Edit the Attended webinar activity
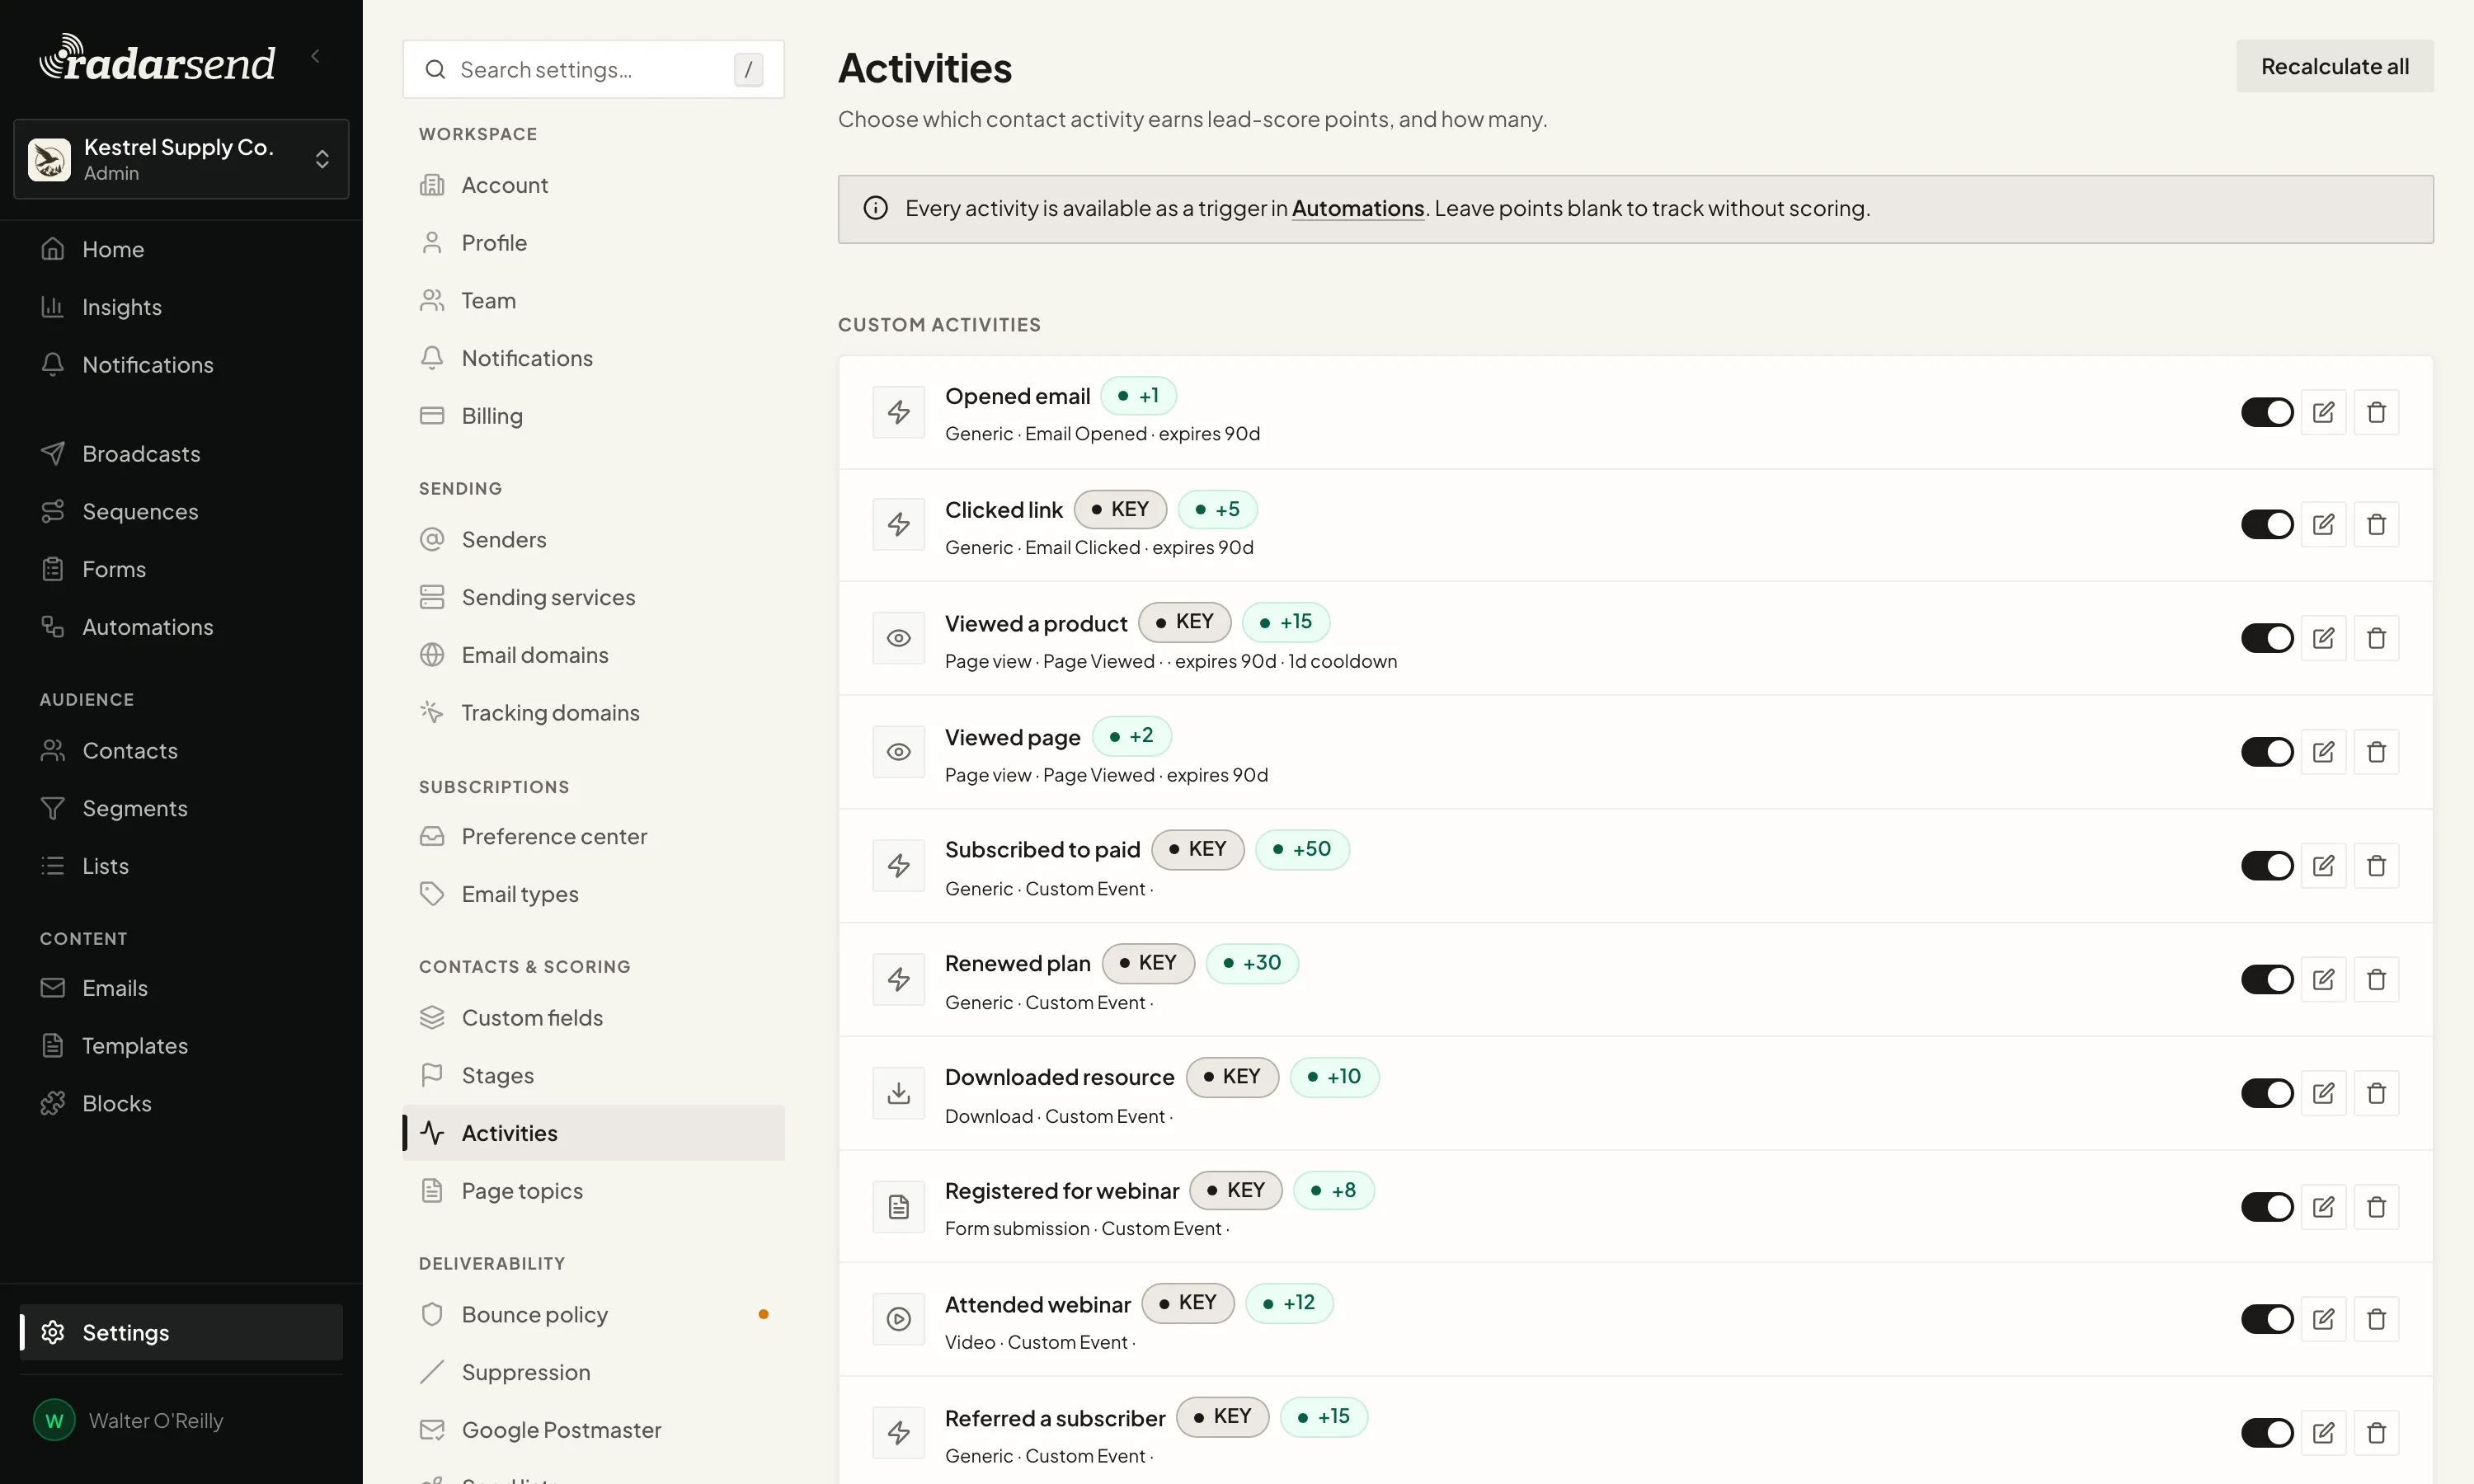This screenshot has width=2474, height=1484. coord(2323,1319)
